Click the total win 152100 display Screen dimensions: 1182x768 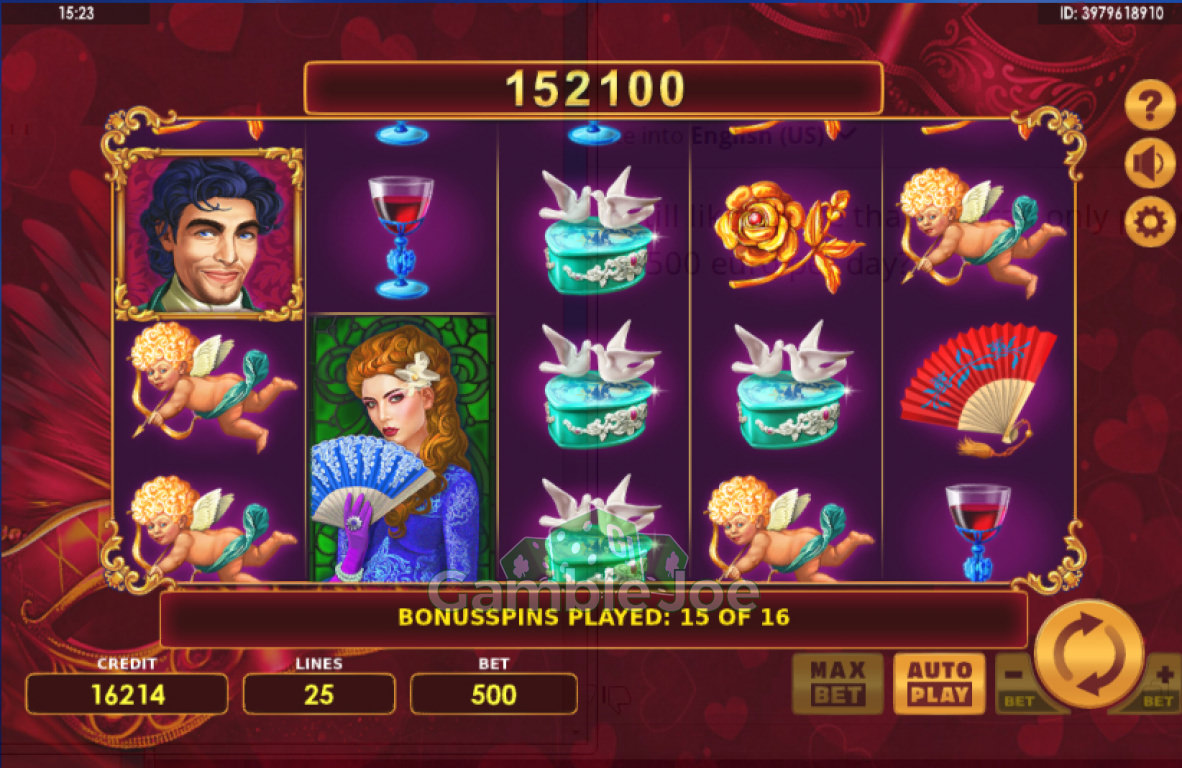click(x=593, y=88)
